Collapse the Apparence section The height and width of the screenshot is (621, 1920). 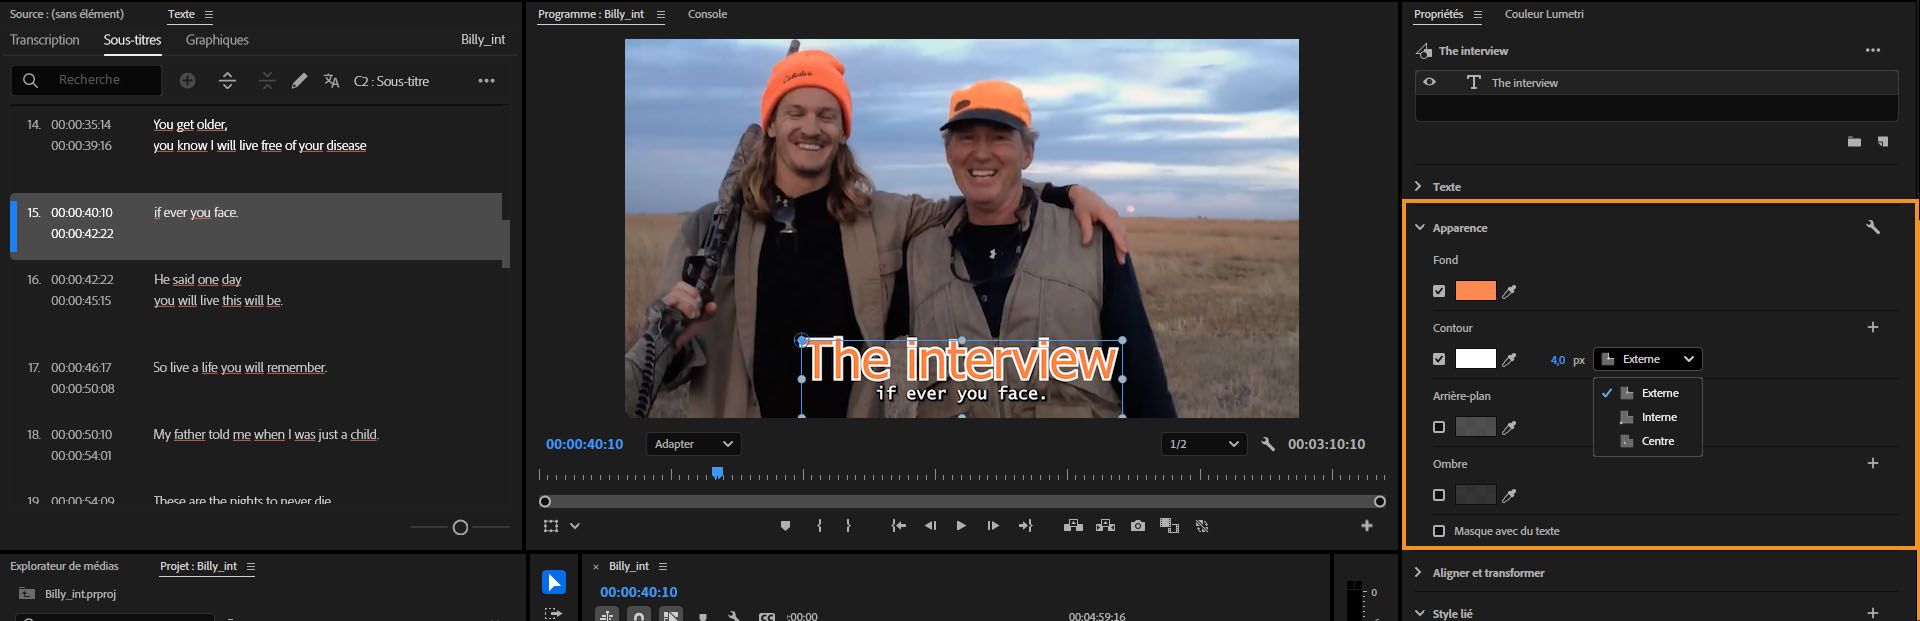1419,227
